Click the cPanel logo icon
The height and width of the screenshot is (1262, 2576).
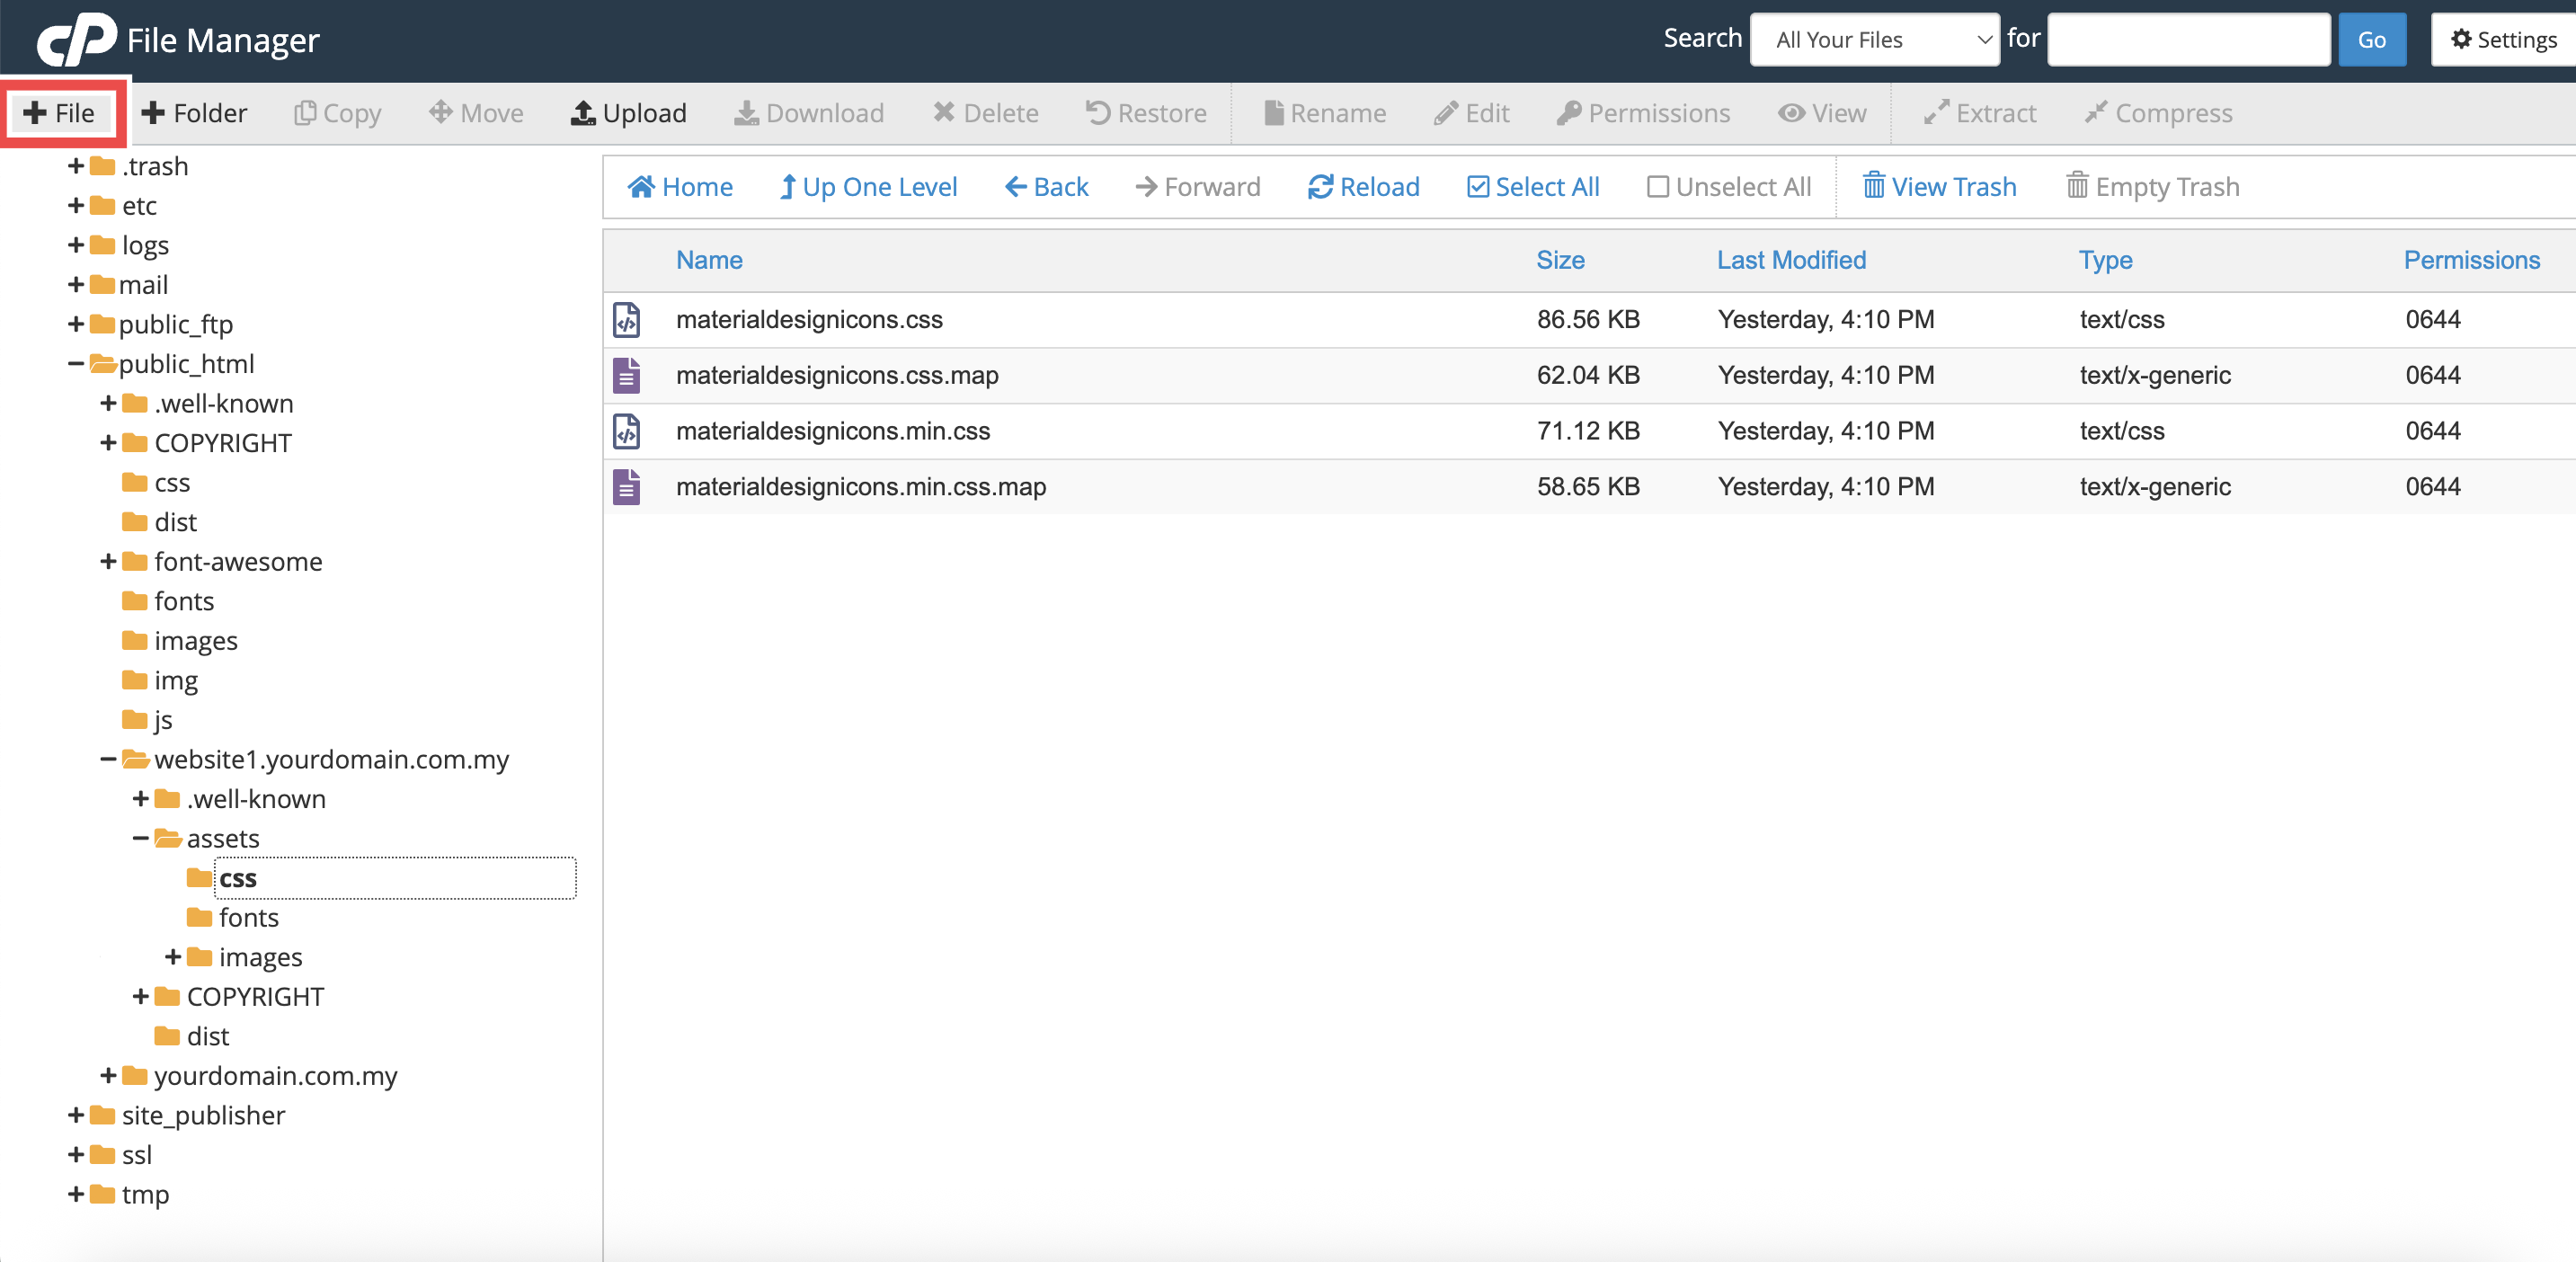76,39
